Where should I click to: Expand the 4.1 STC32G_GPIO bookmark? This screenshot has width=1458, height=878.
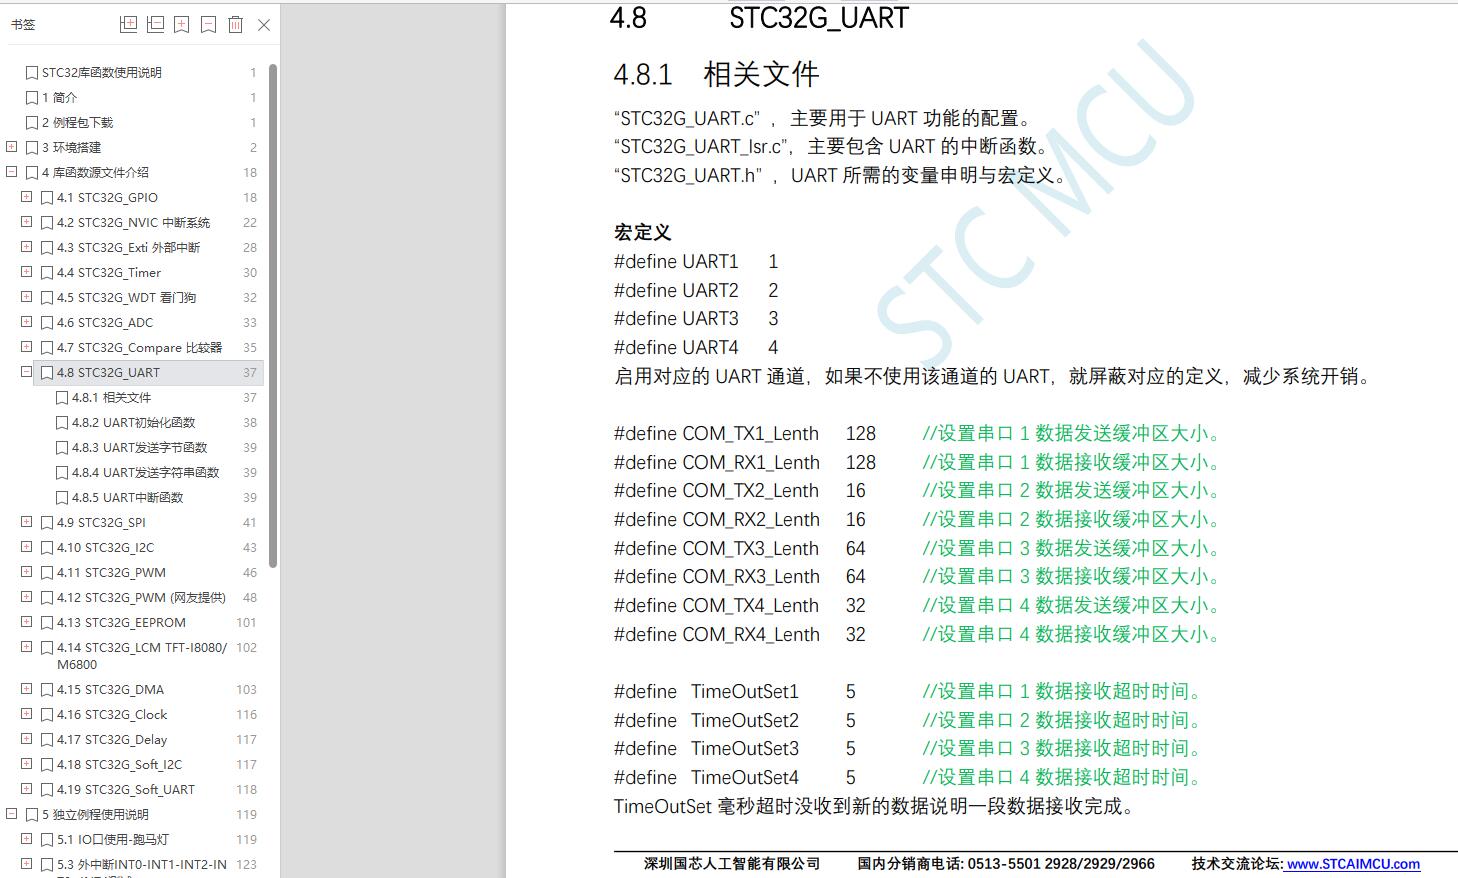coord(27,197)
